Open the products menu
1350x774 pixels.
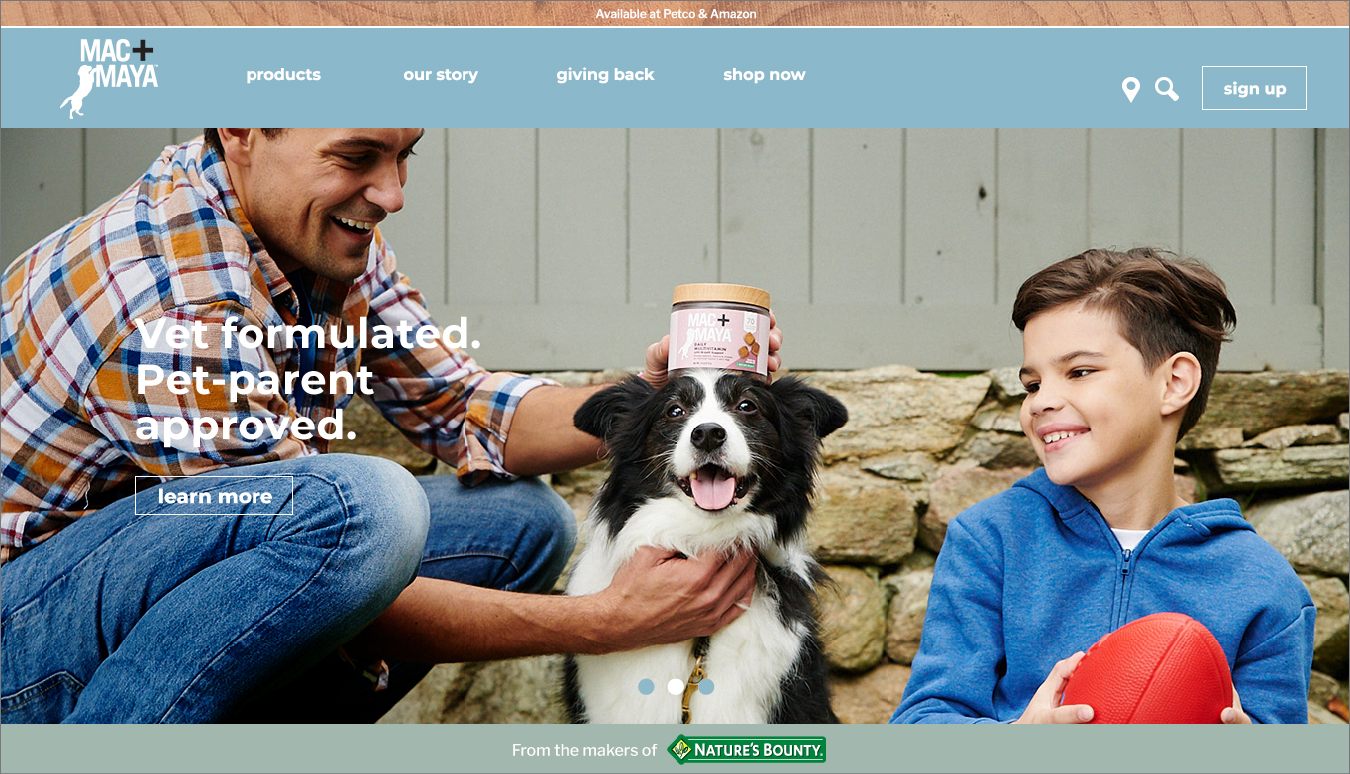284,75
